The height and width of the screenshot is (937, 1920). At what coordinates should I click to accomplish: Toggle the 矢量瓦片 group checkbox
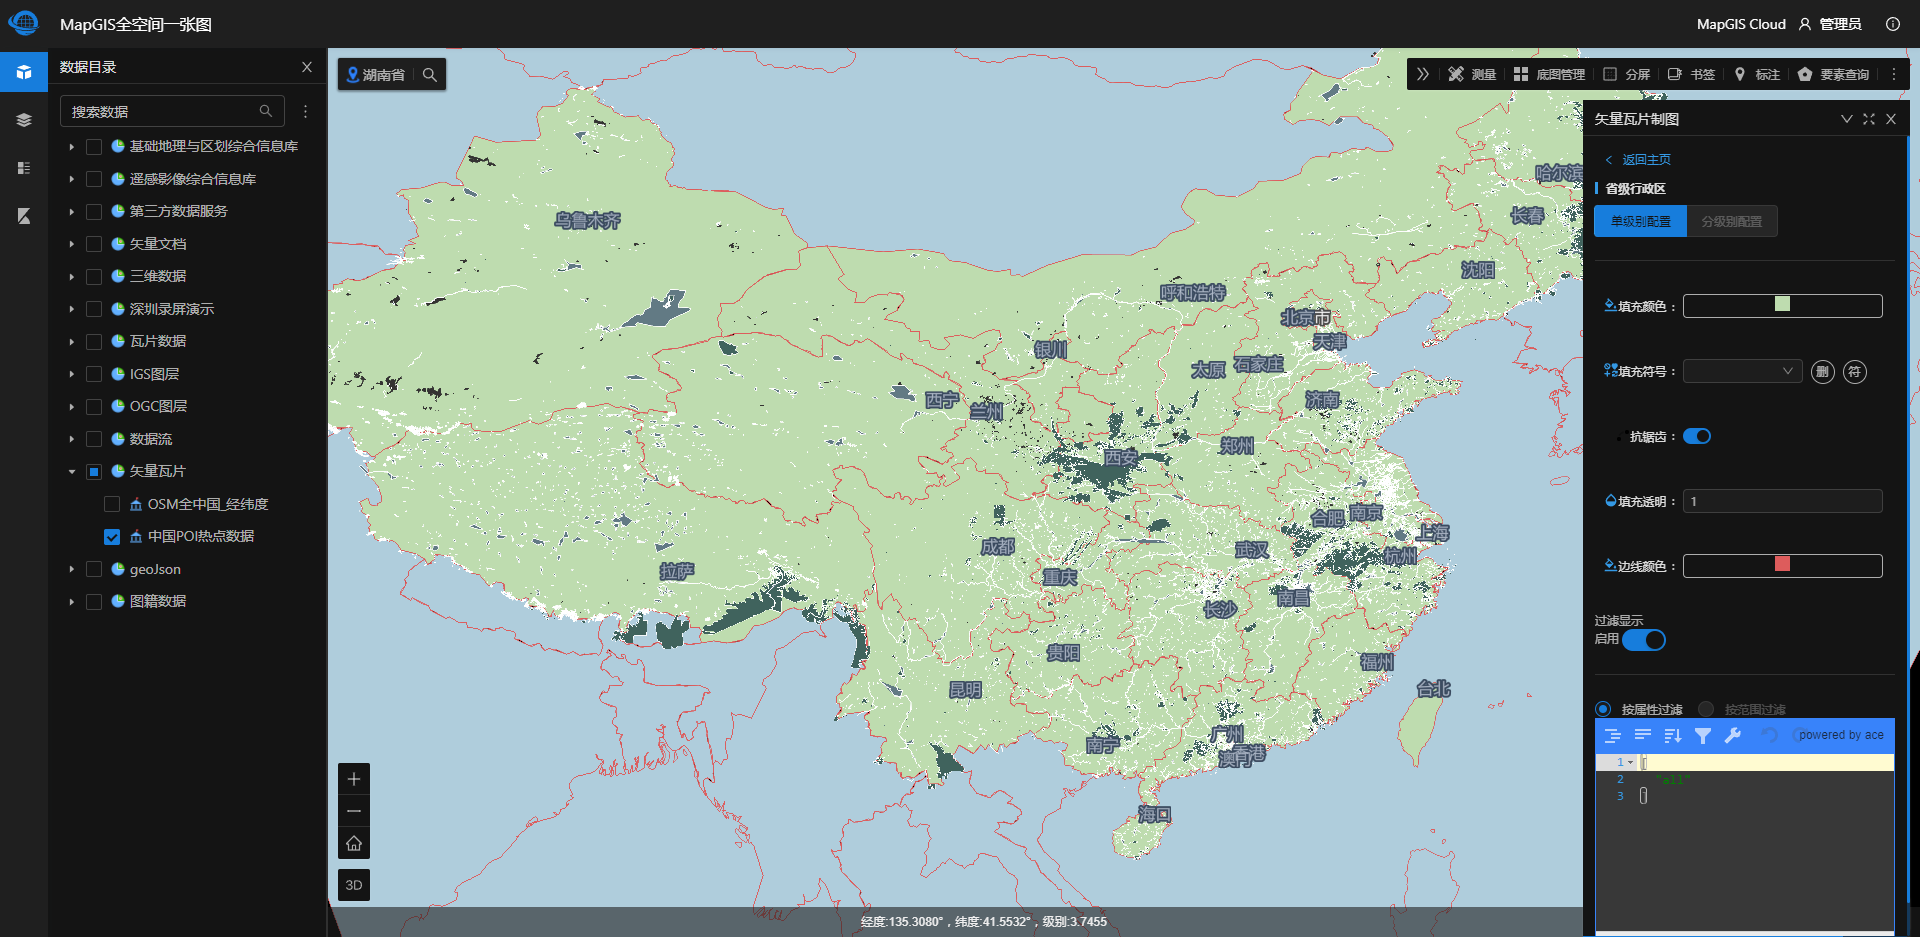click(94, 472)
